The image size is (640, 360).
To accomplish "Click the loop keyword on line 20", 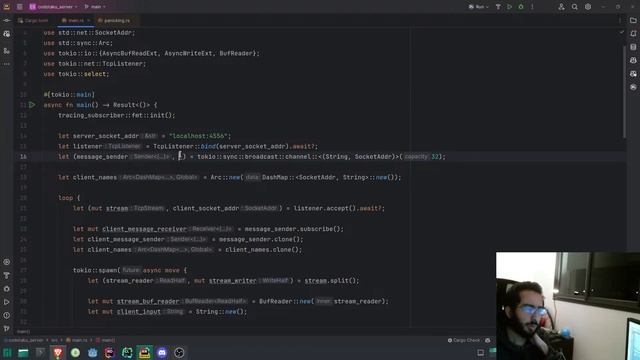I will click(65, 198).
